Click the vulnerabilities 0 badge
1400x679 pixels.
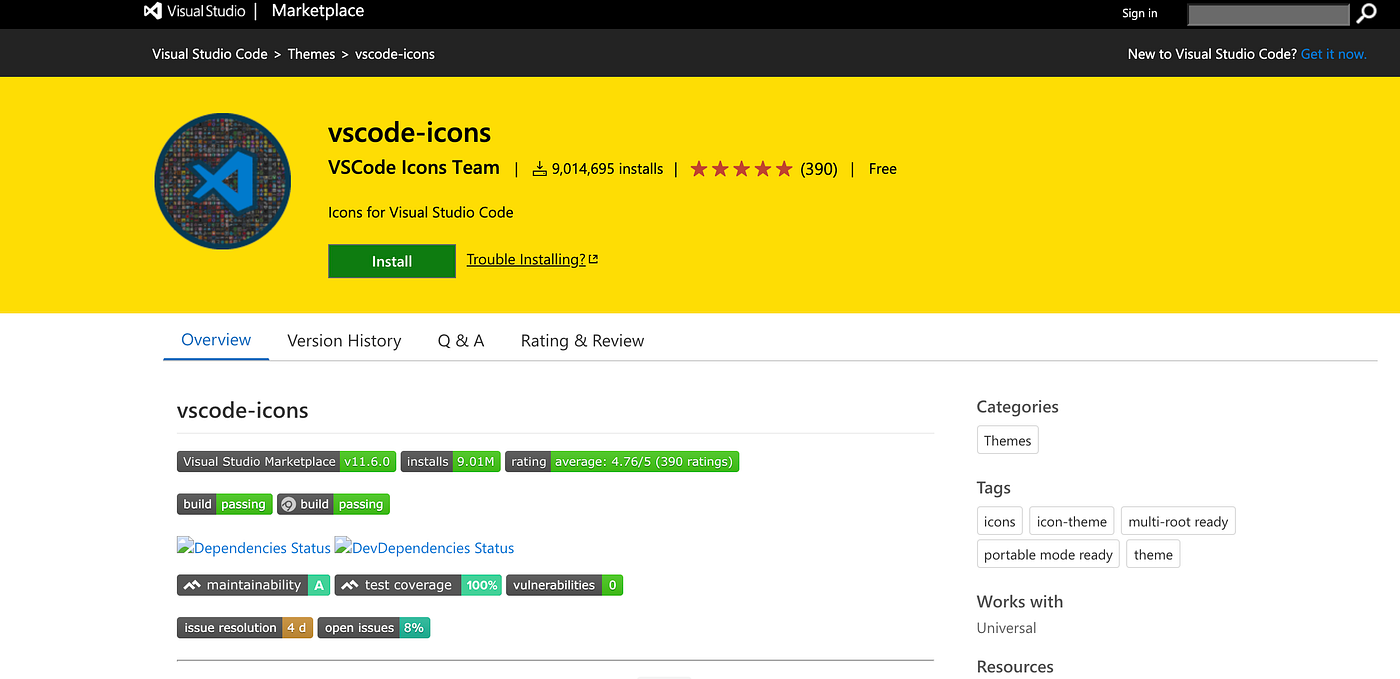564,584
